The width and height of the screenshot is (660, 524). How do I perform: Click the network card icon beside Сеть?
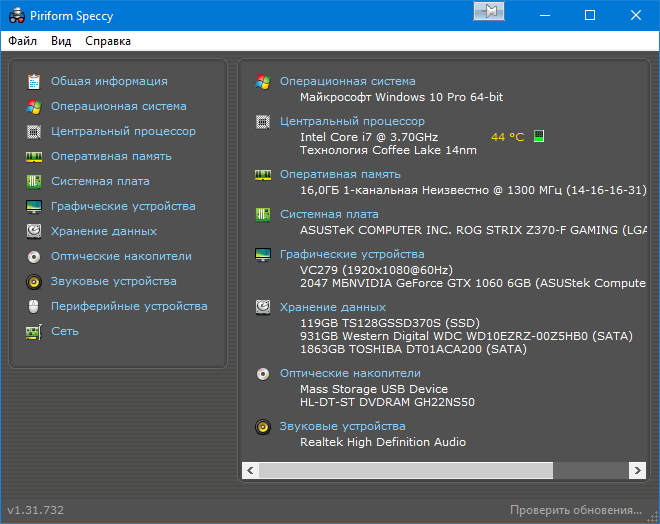[34, 332]
